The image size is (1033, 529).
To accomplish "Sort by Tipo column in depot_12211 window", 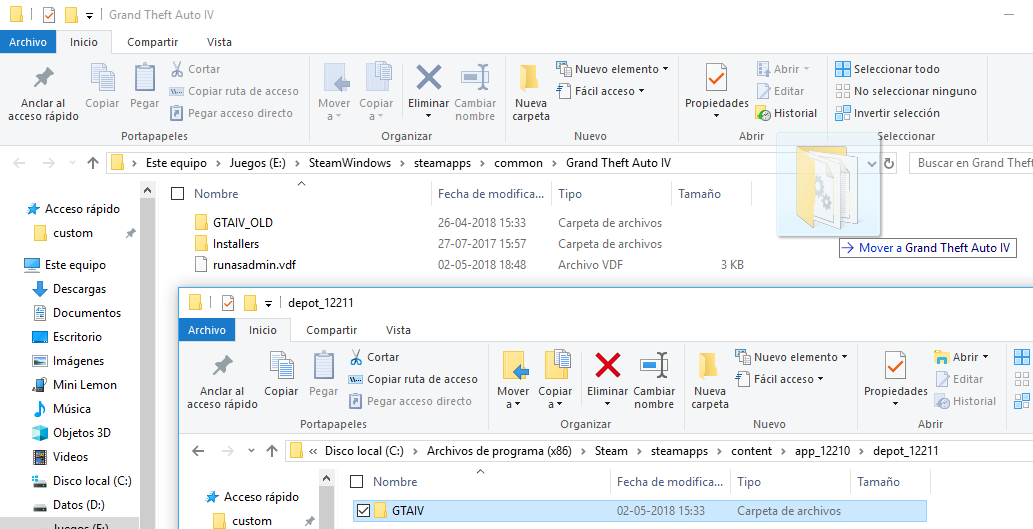I will click(x=748, y=482).
